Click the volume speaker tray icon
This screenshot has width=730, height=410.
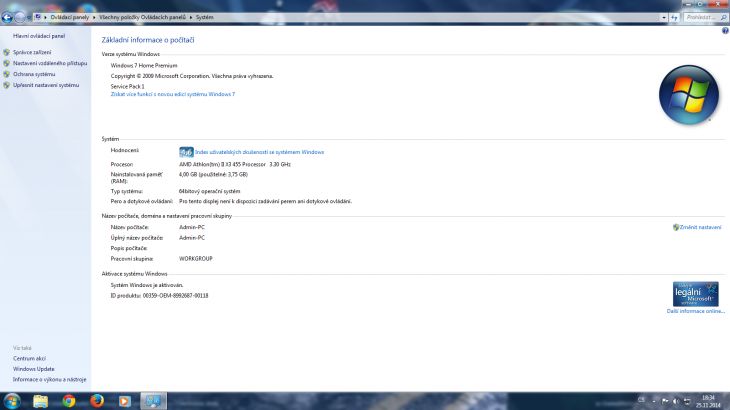676,401
